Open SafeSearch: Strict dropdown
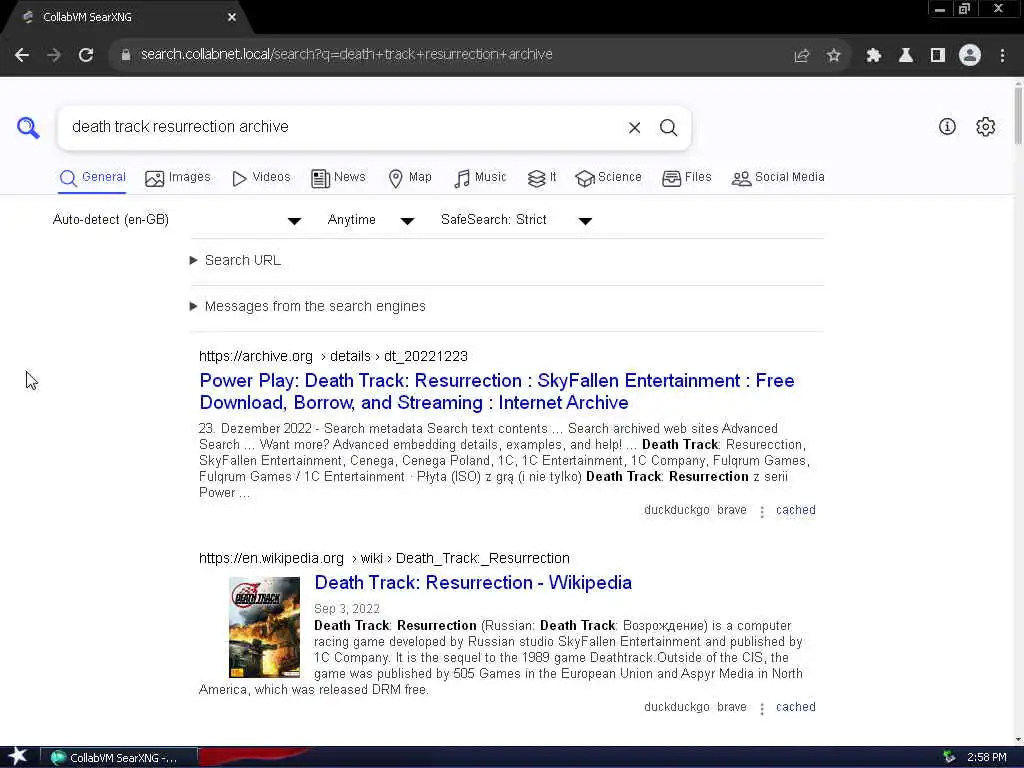 click(516, 220)
